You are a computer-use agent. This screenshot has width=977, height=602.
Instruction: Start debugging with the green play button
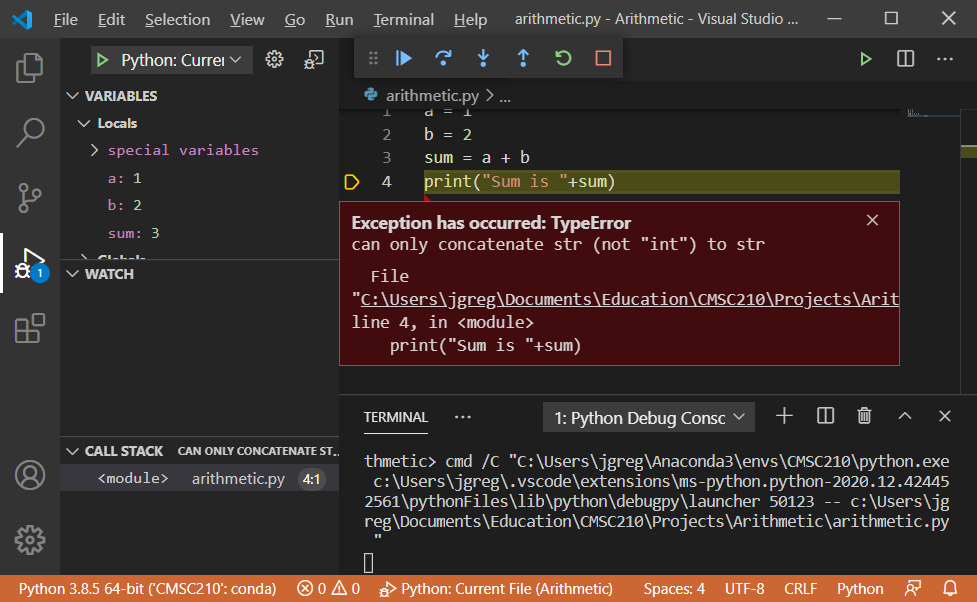pyautogui.click(x=103, y=60)
